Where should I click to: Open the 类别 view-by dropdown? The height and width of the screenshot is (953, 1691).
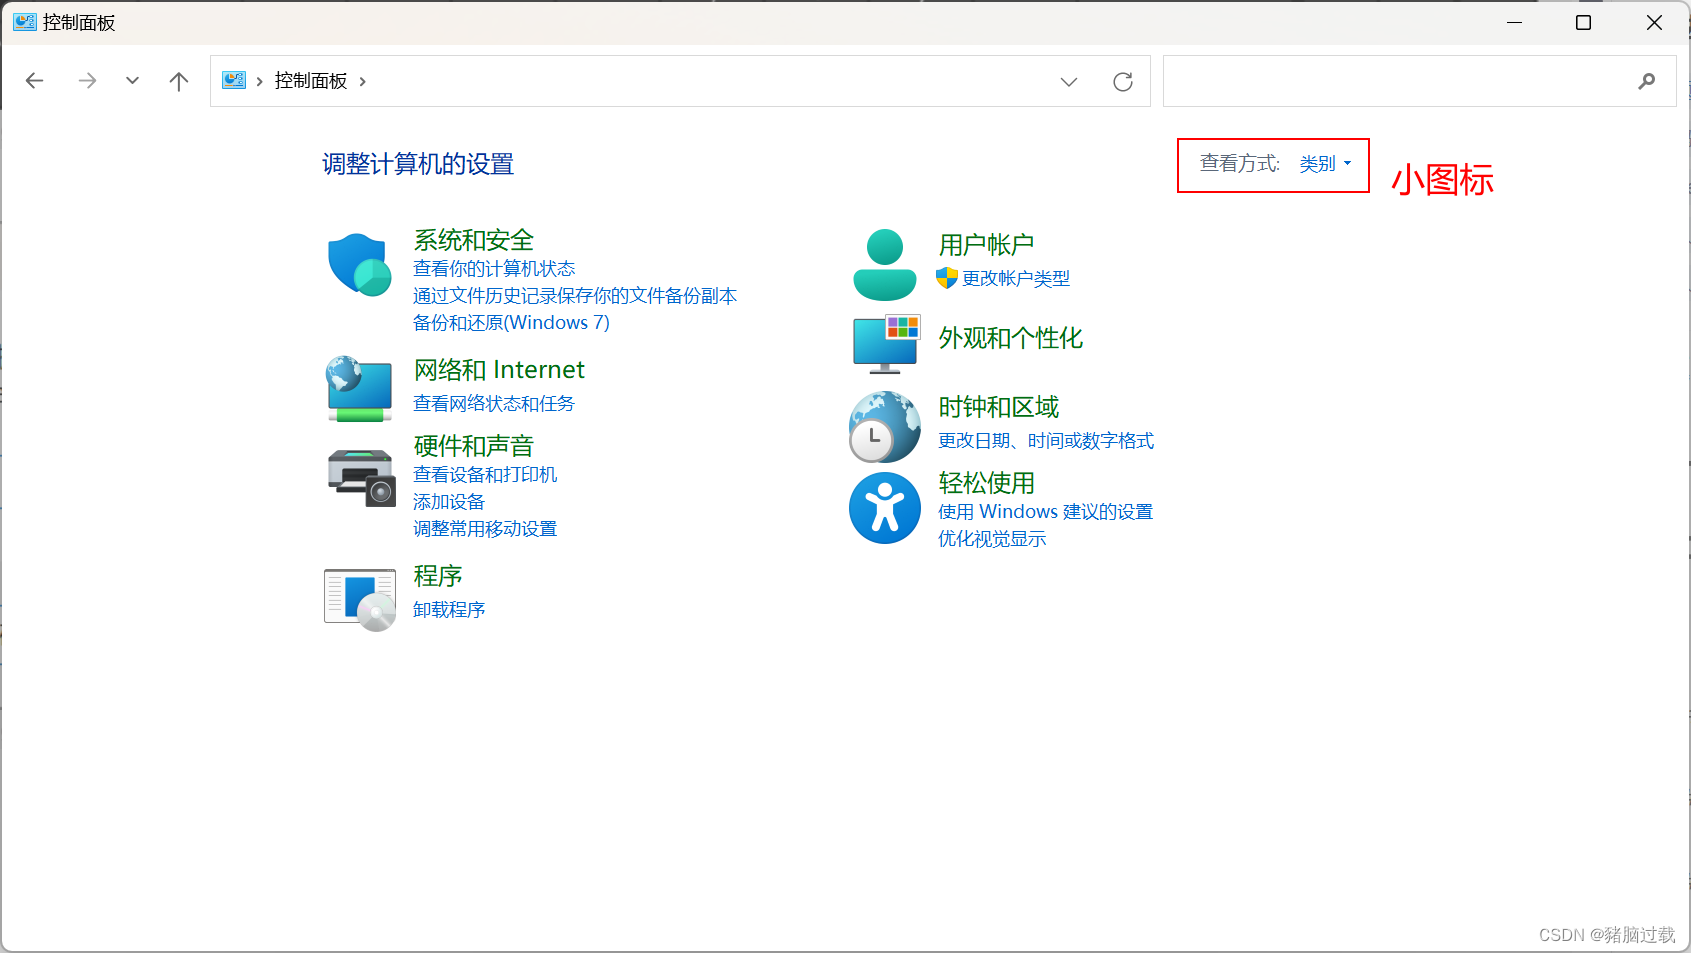pyautogui.click(x=1325, y=164)
